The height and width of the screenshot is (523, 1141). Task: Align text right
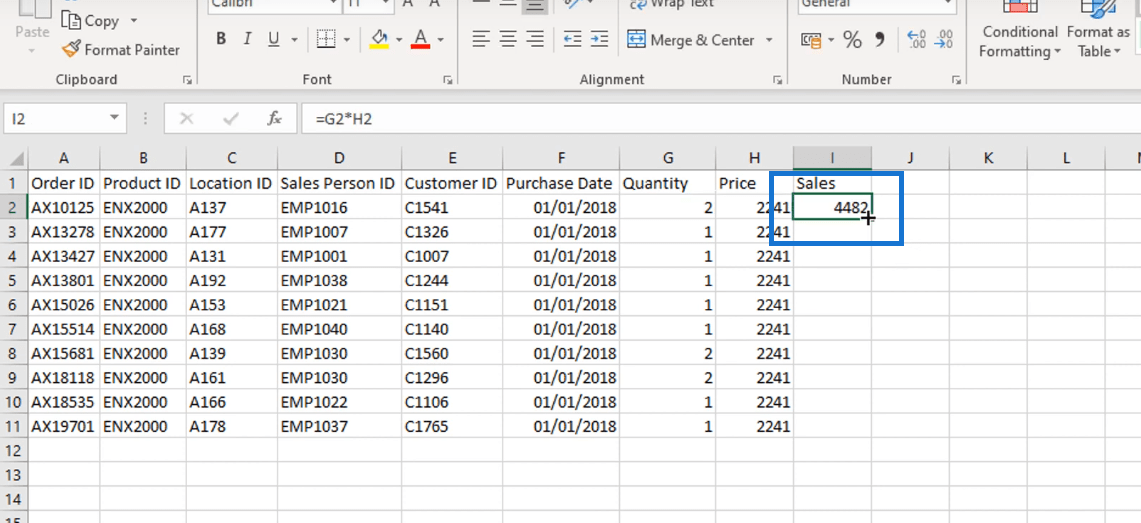point(535,39)
